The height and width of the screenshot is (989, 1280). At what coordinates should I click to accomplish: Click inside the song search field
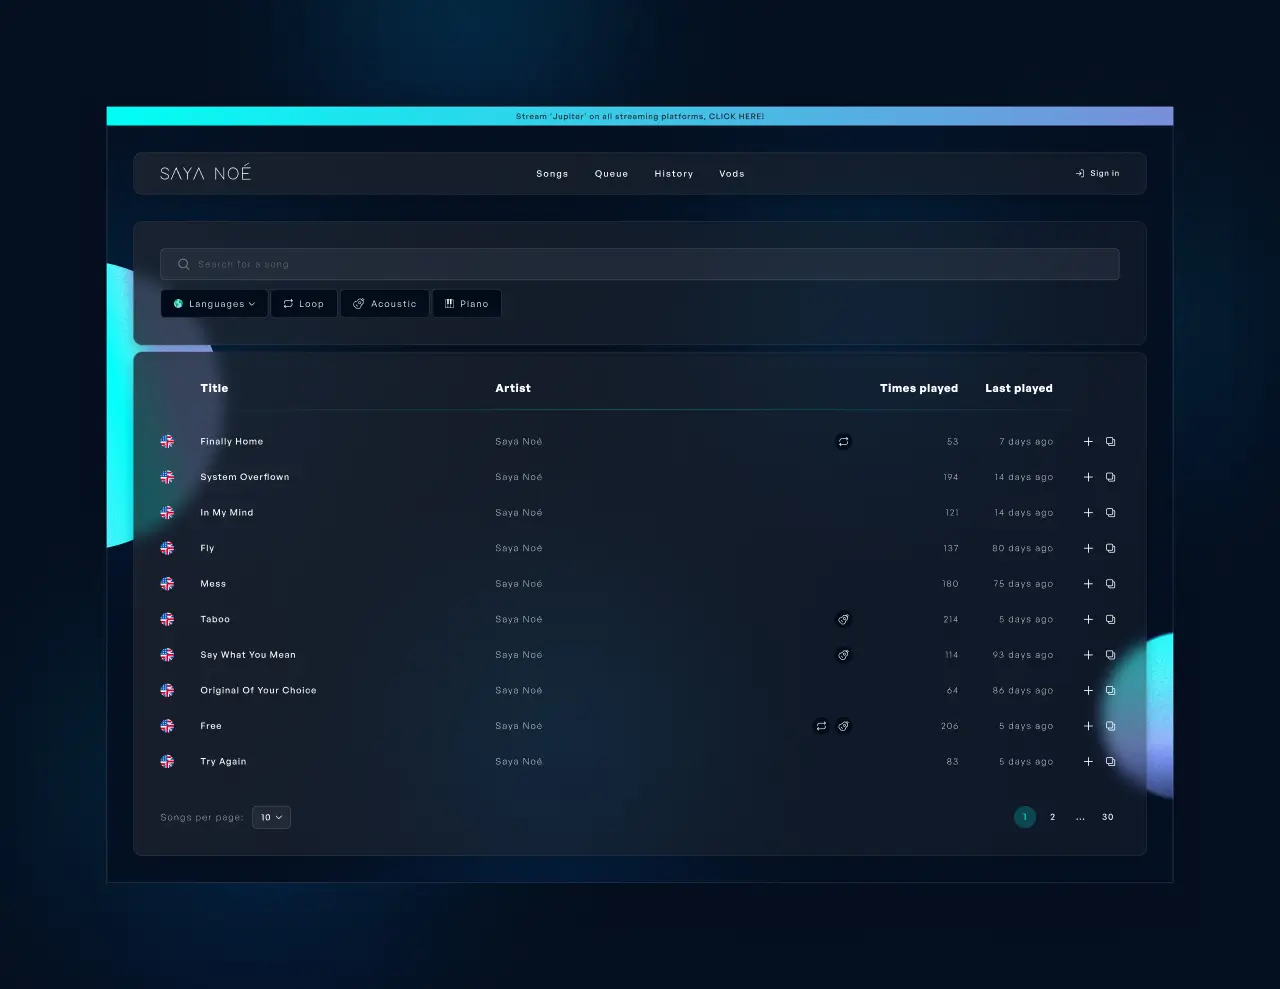pyautogui.click(x=639, y=264)
